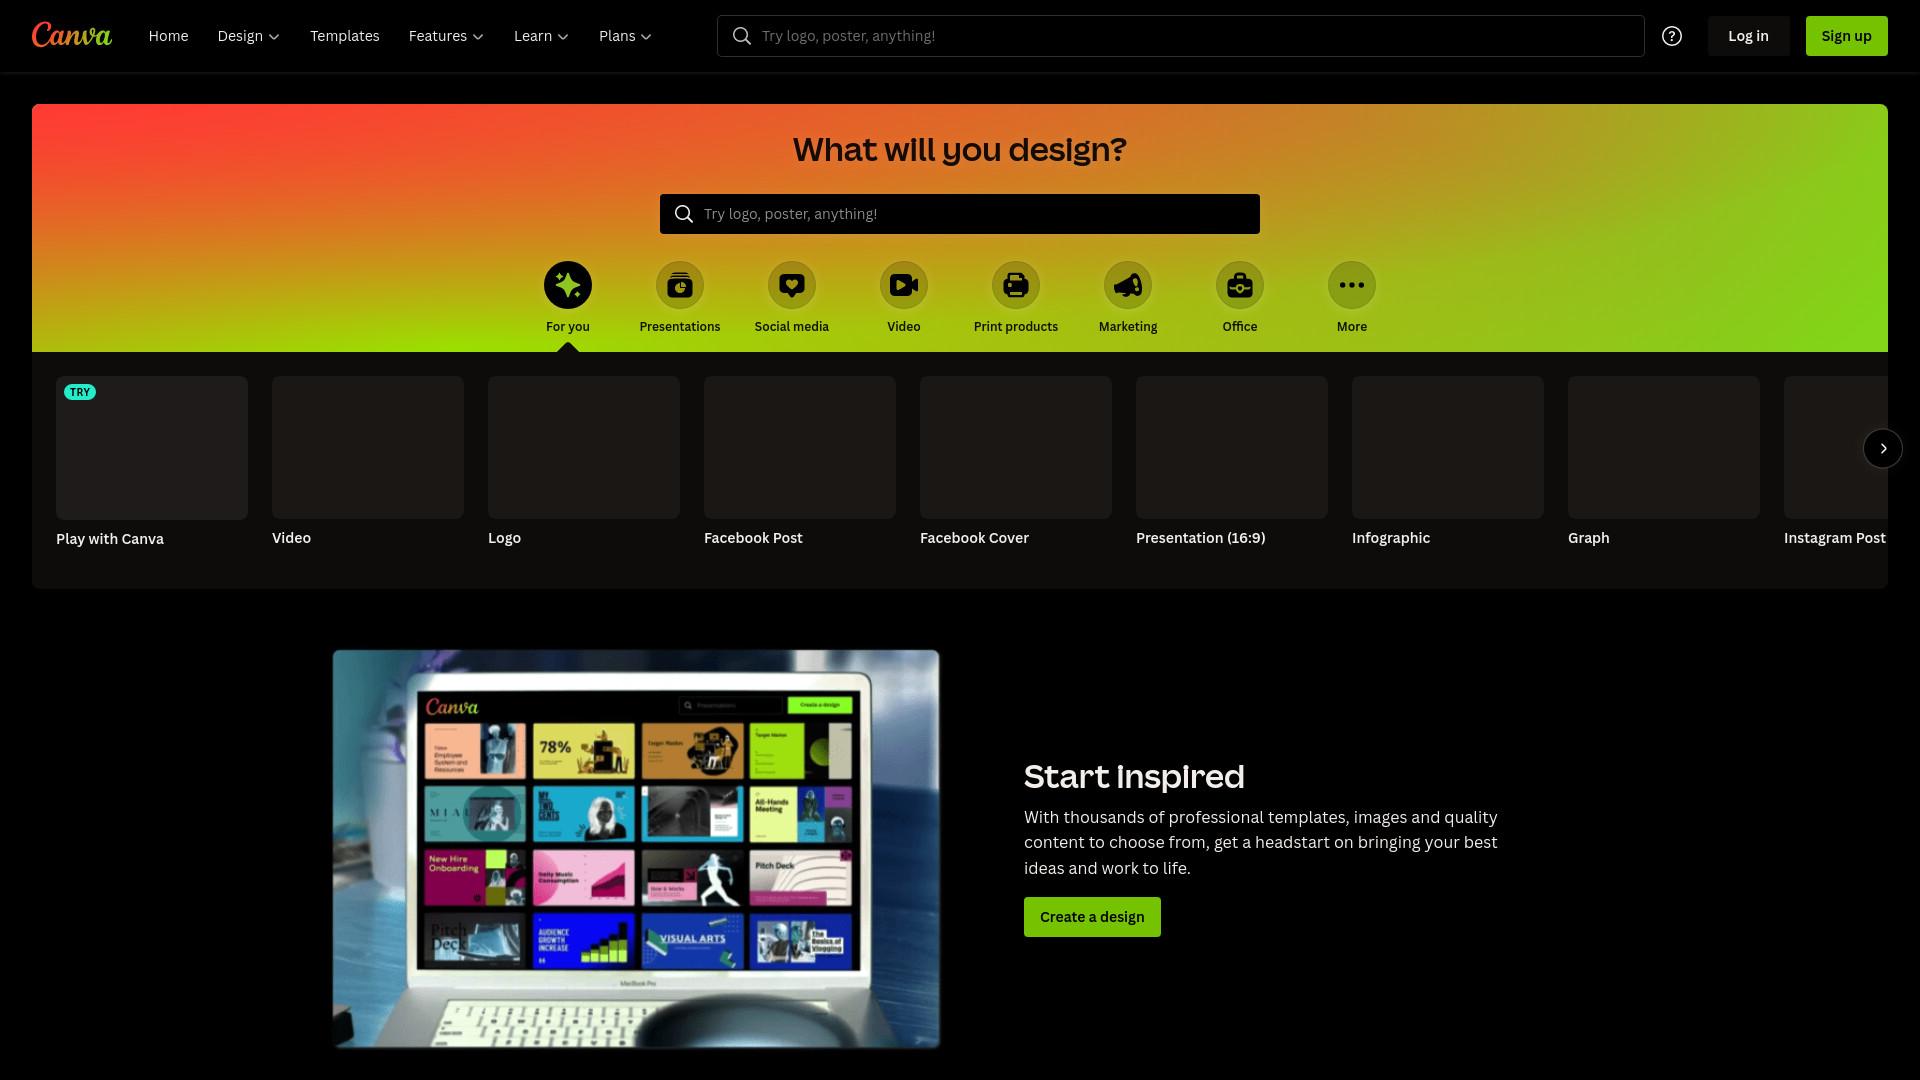The height and width of the screenshot is (1080, 1920).
Task: Focus the top header search field
Action: pos(1180,36)
